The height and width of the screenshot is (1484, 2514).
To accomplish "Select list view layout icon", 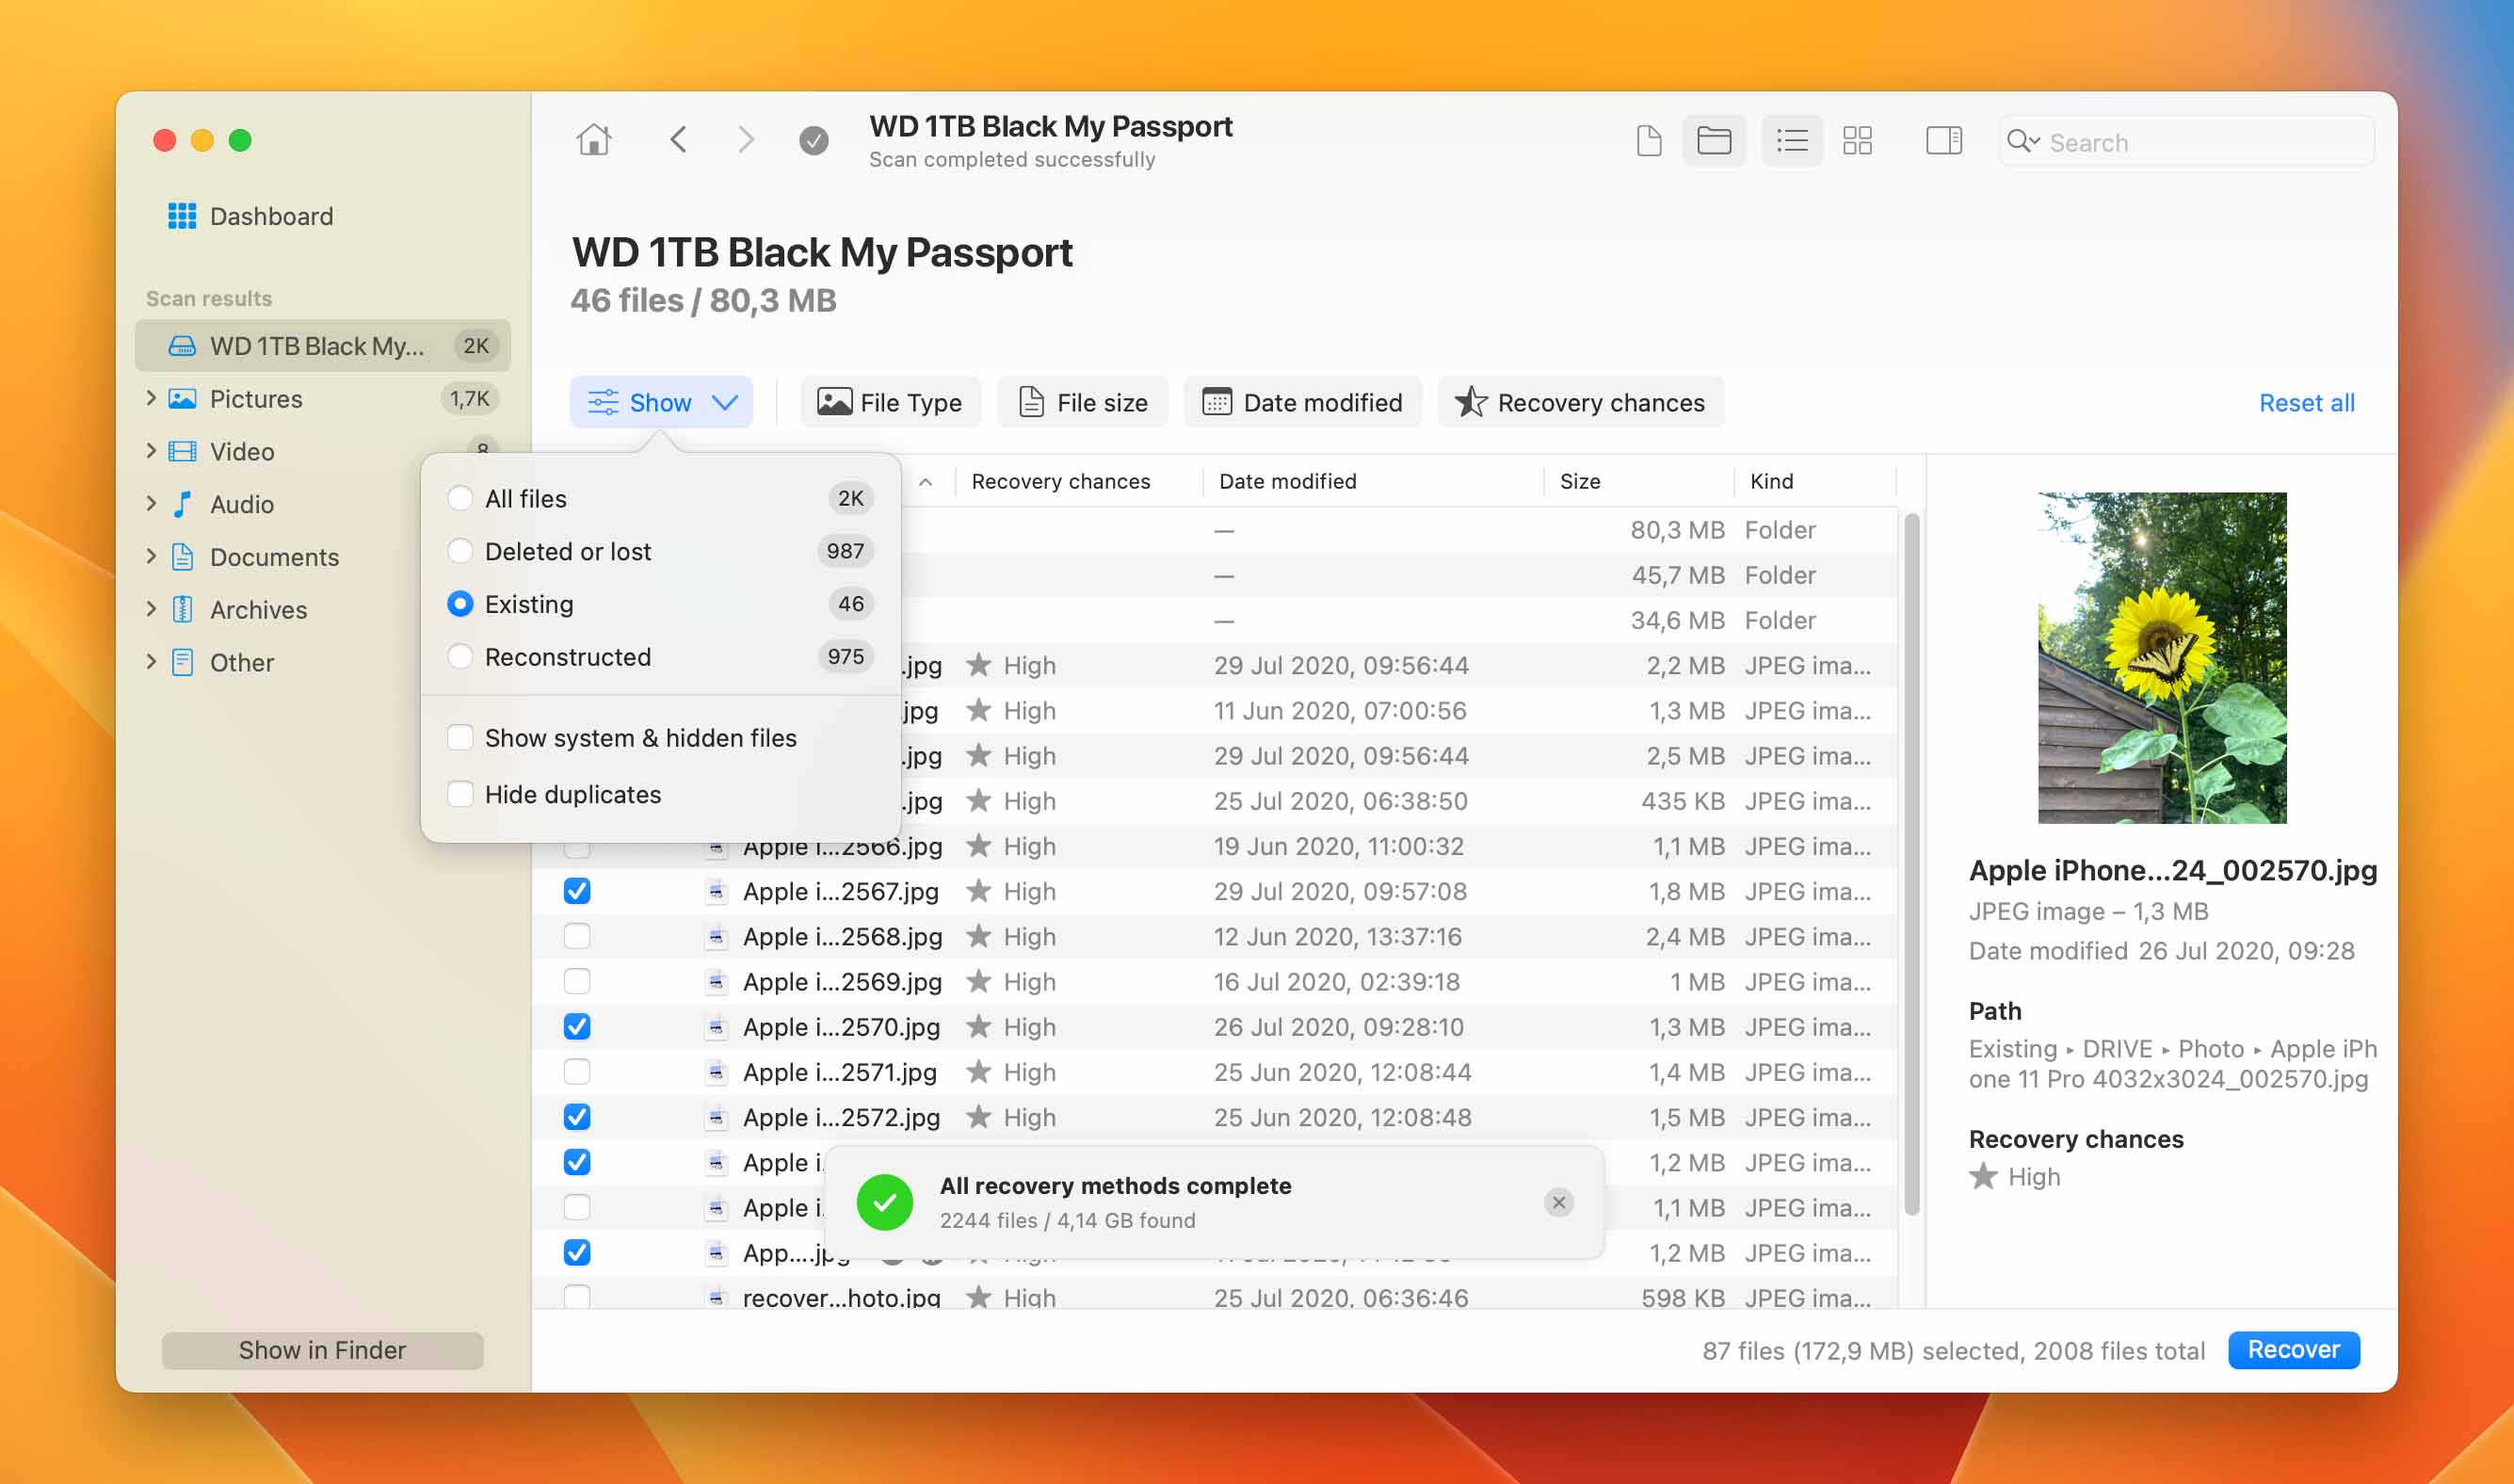I will 1791,141.
